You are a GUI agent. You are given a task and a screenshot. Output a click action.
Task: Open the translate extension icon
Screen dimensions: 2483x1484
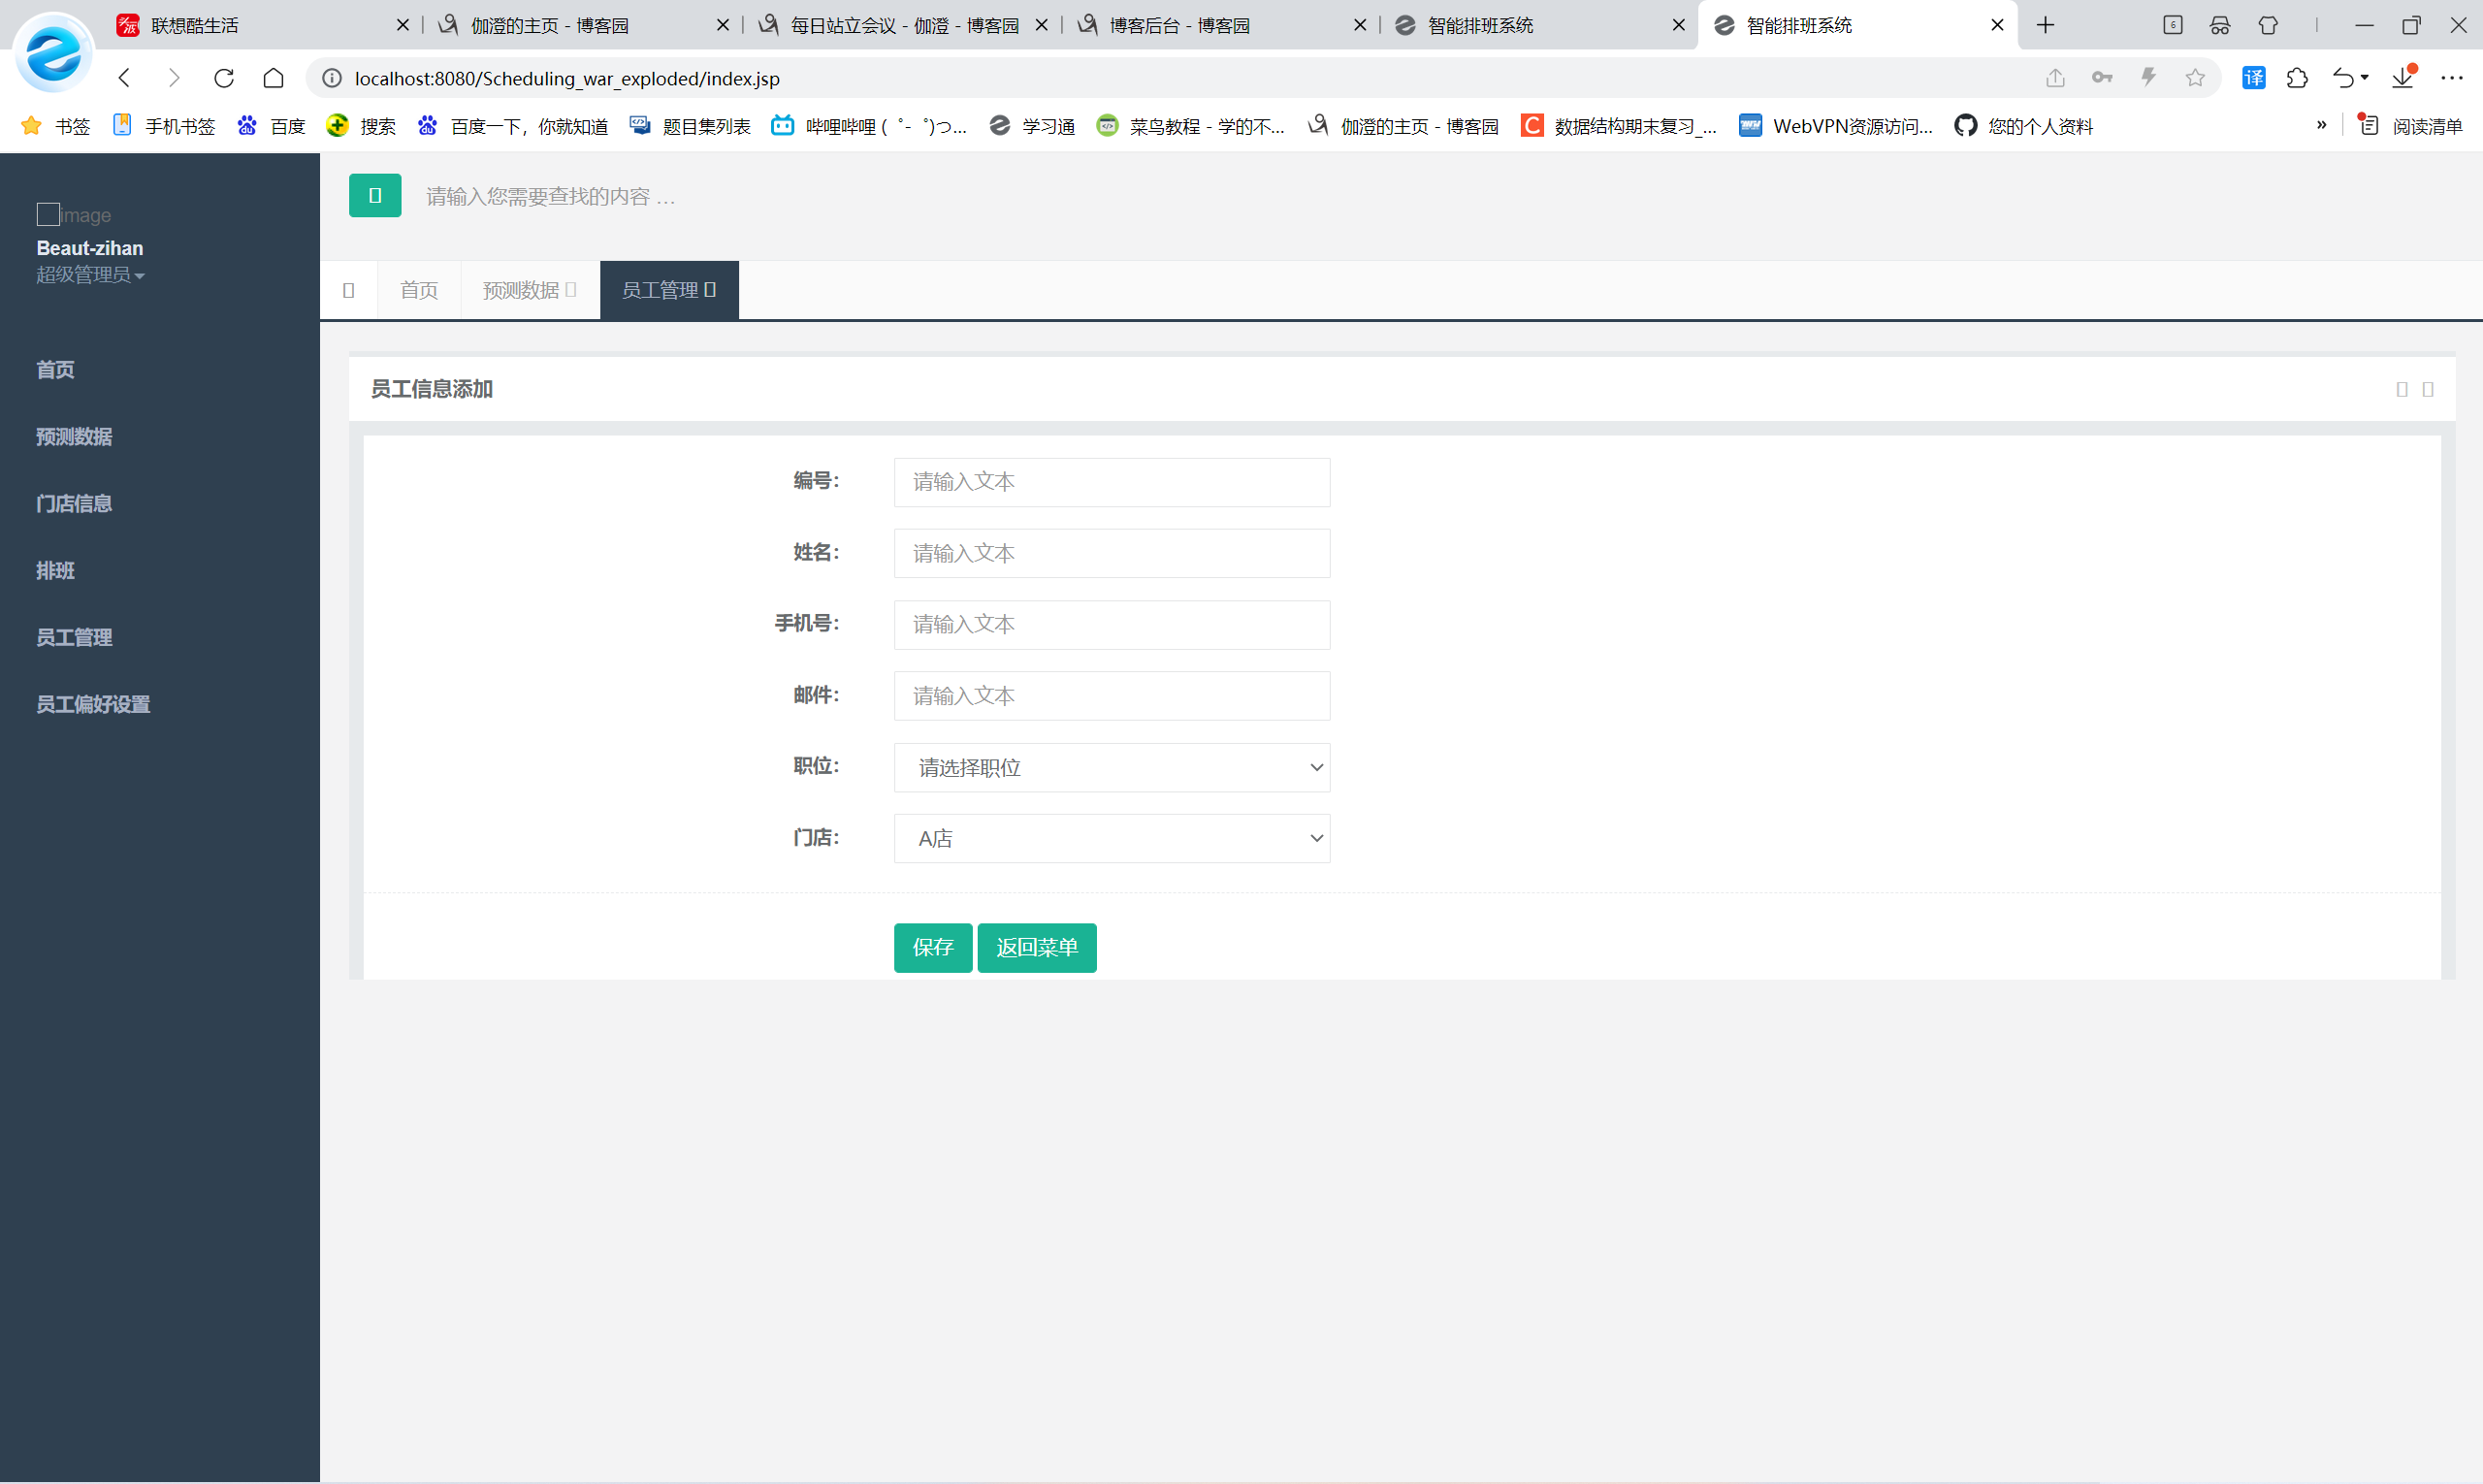[x=2253, y=78]
